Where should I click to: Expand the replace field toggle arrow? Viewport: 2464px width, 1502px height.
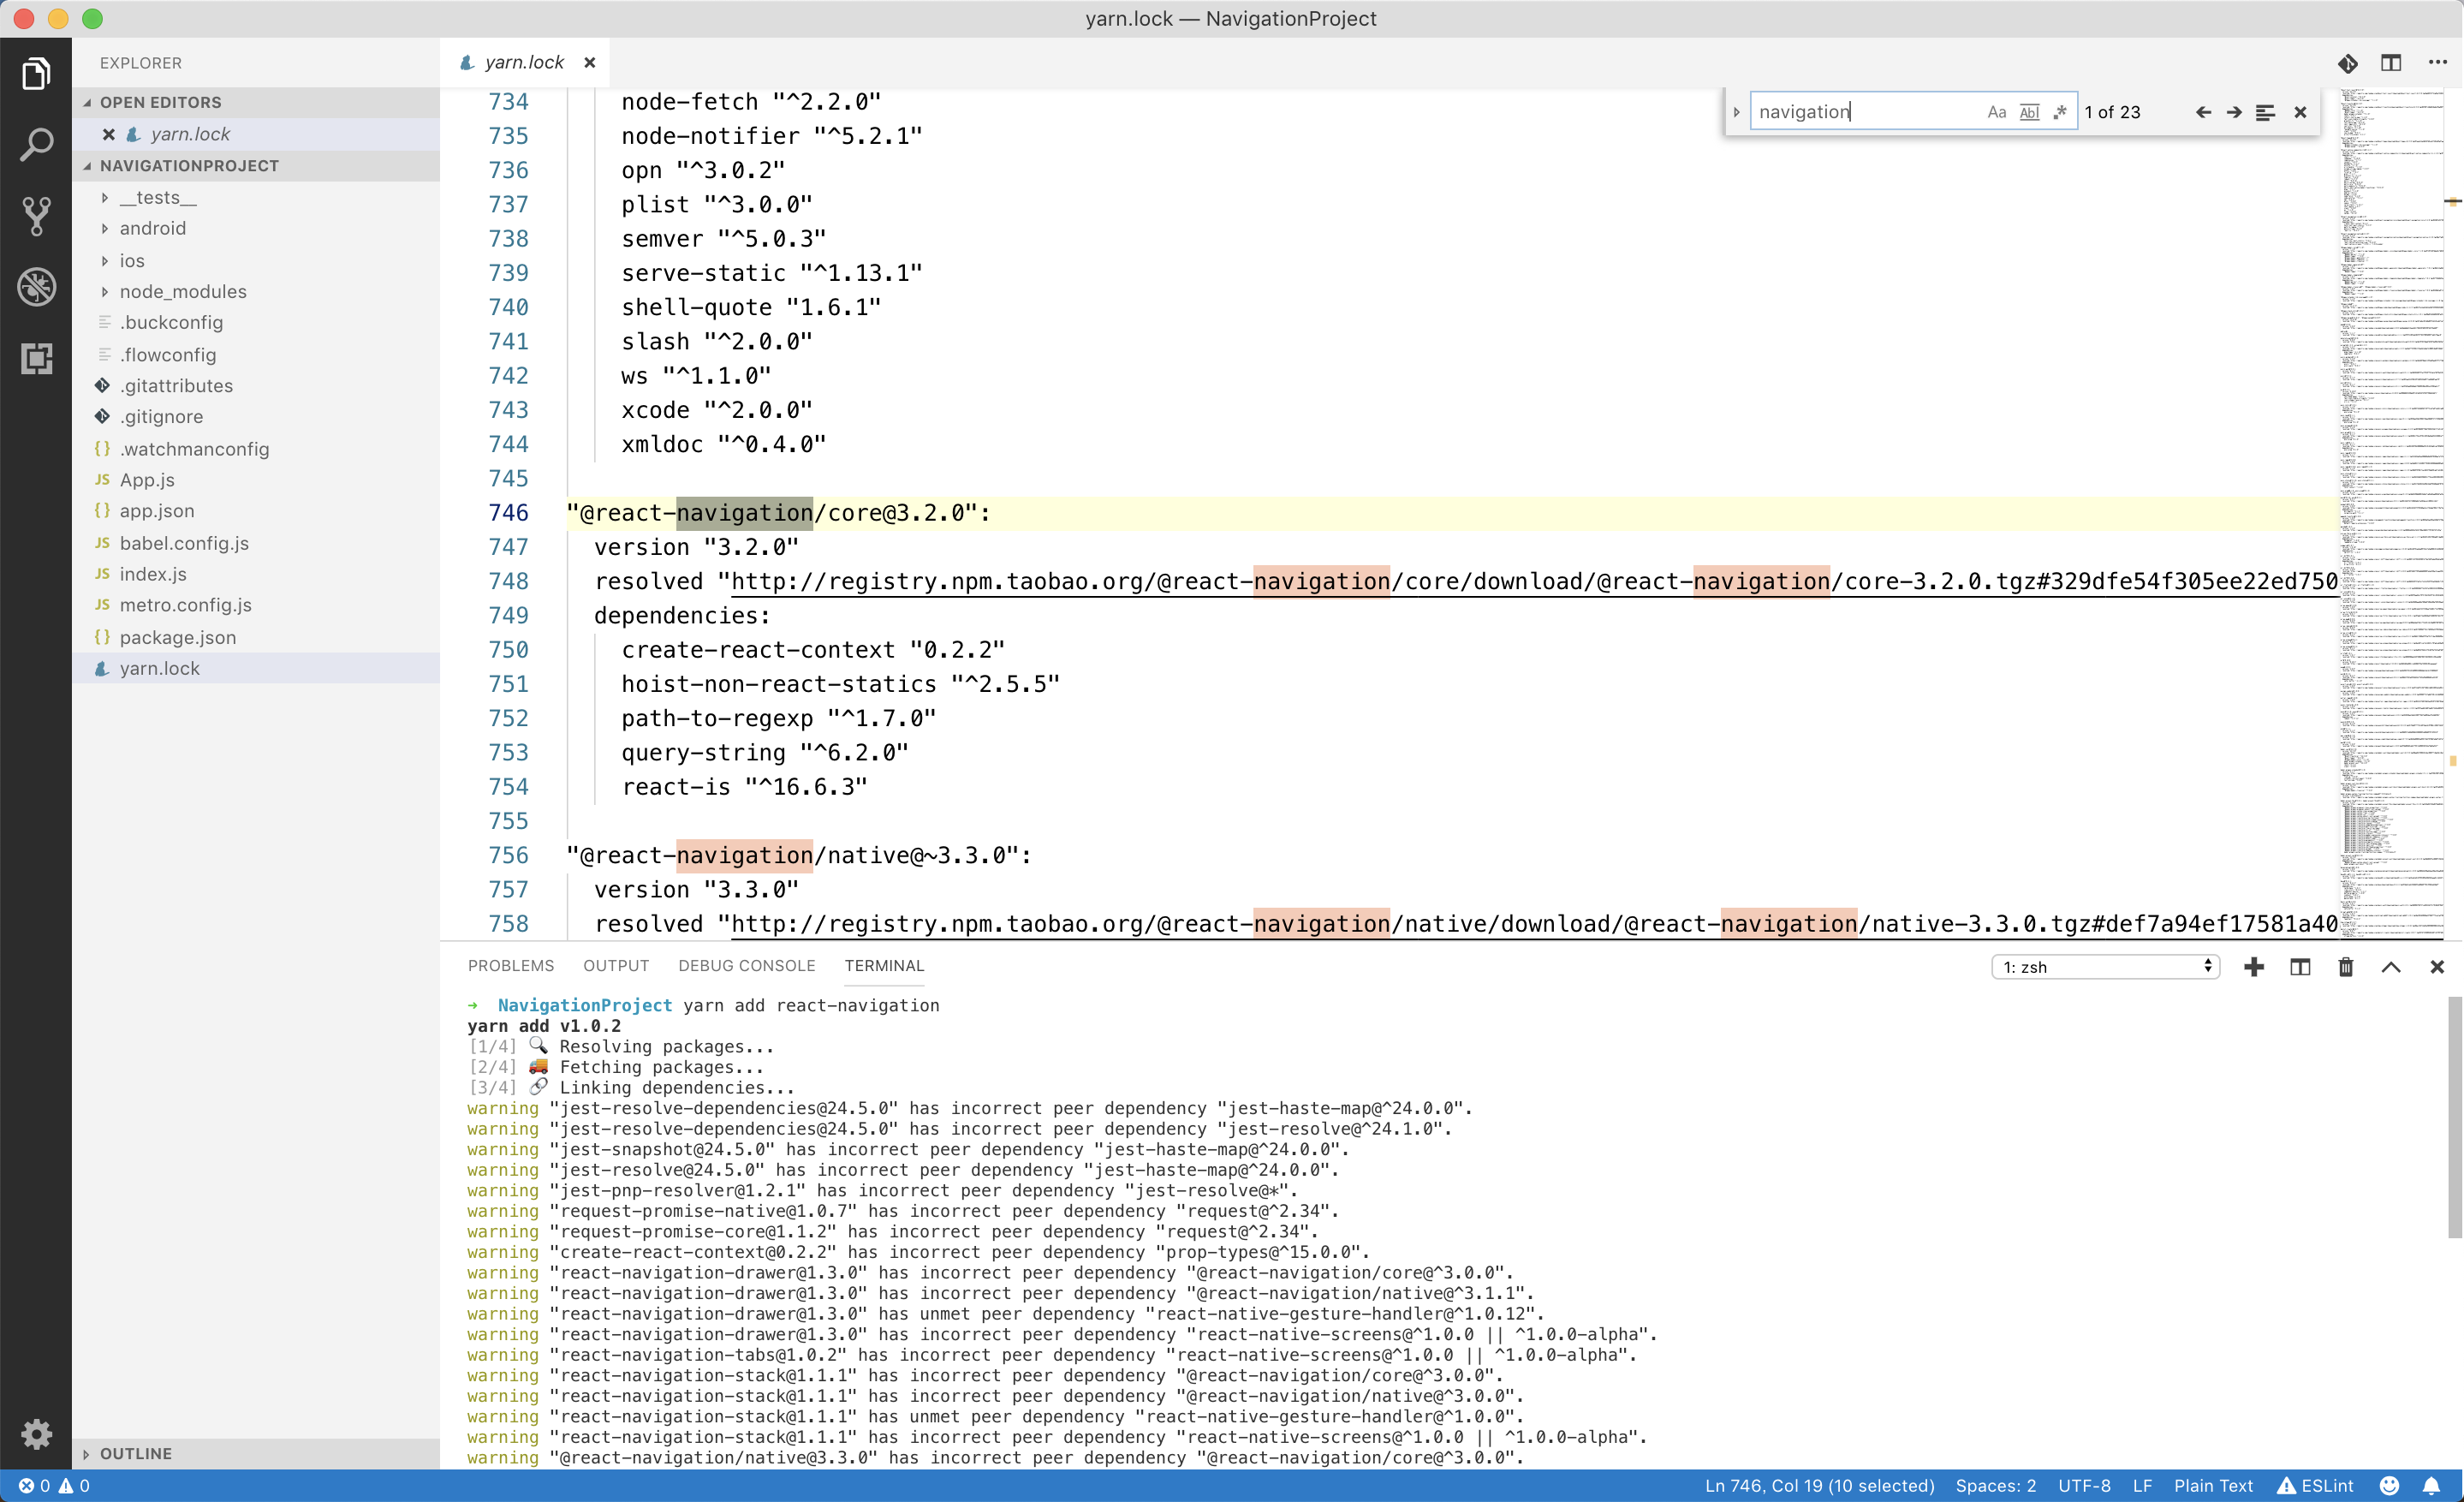[1737, 112]
